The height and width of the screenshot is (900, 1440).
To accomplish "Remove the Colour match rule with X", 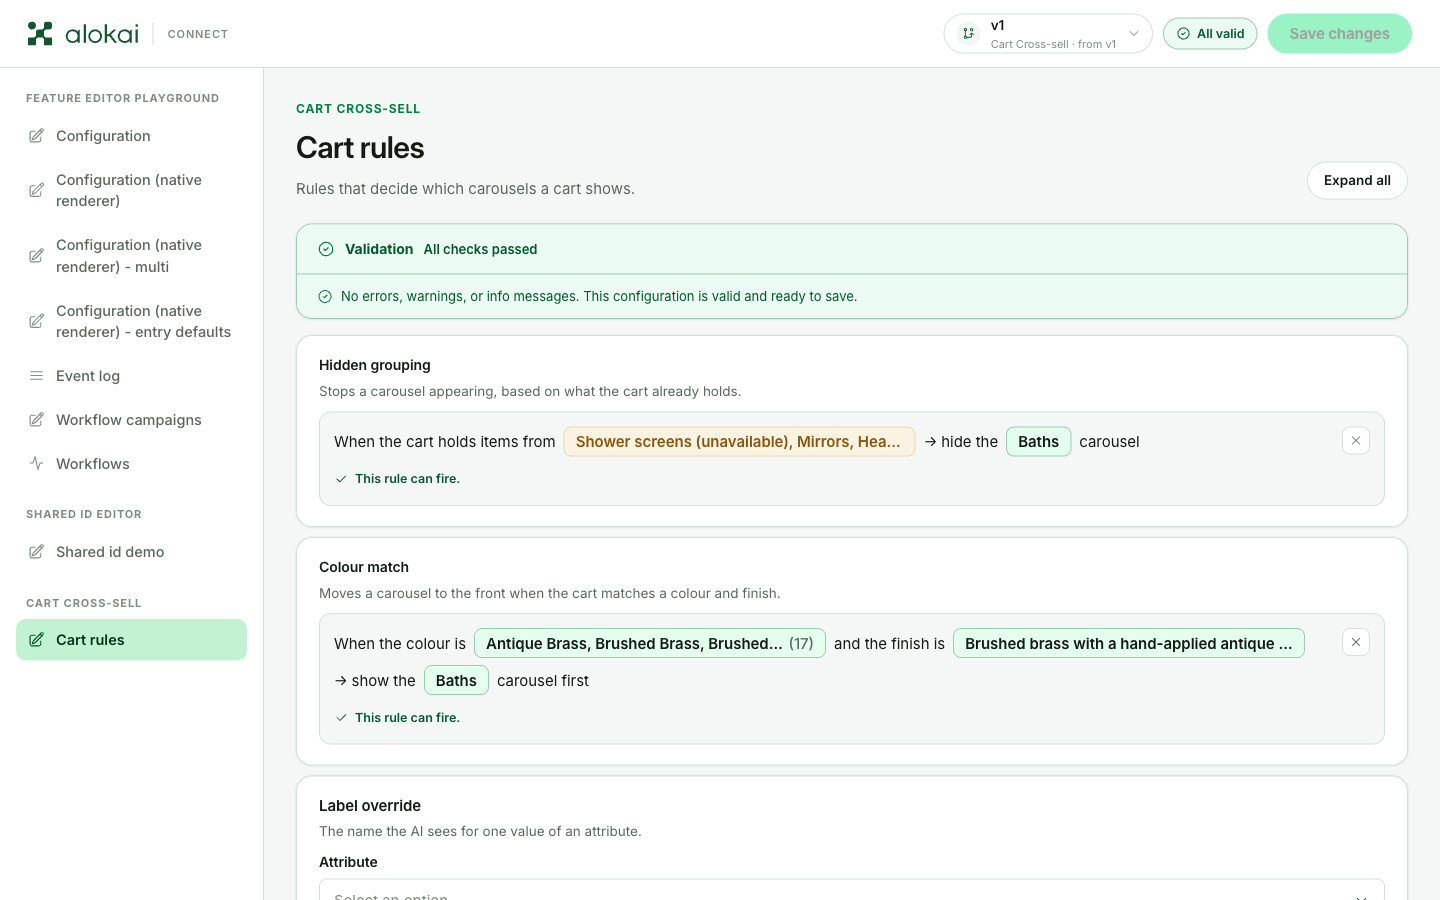I will [x=1356, y=643].
